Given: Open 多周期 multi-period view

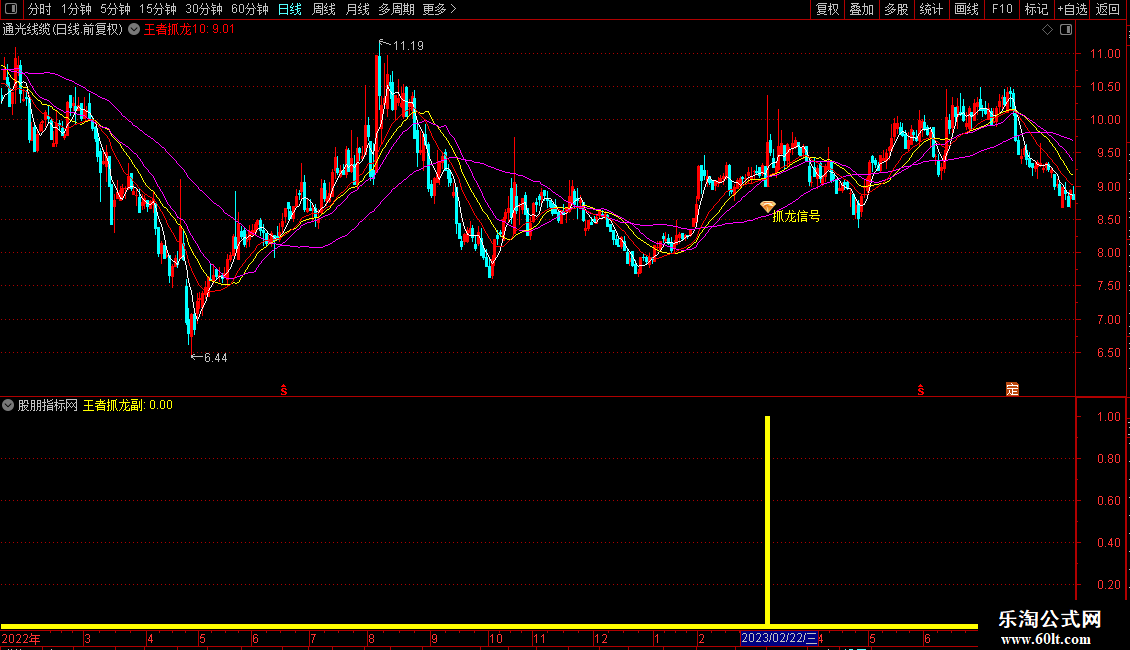Looking at the screenshot, I should pyautogui.click(x=396, y=9).
